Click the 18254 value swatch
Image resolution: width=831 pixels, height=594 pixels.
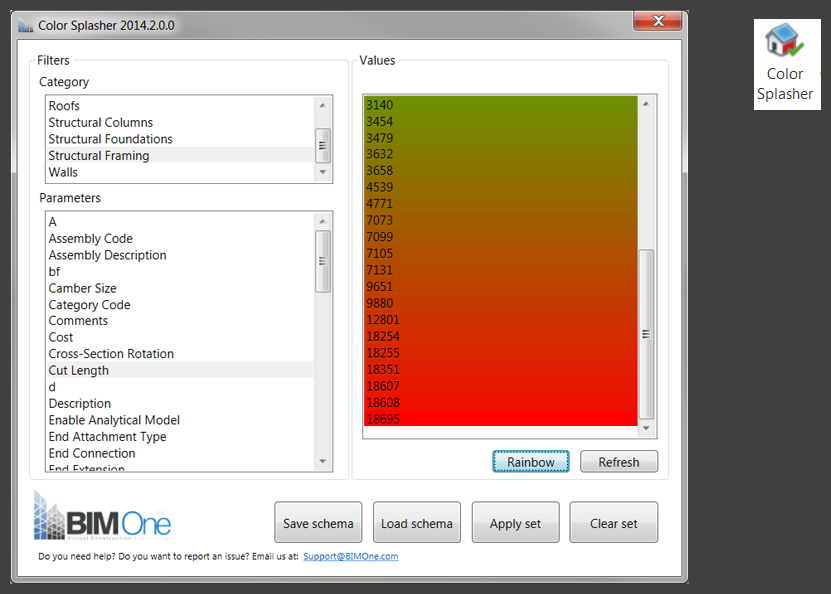point(500,336)
